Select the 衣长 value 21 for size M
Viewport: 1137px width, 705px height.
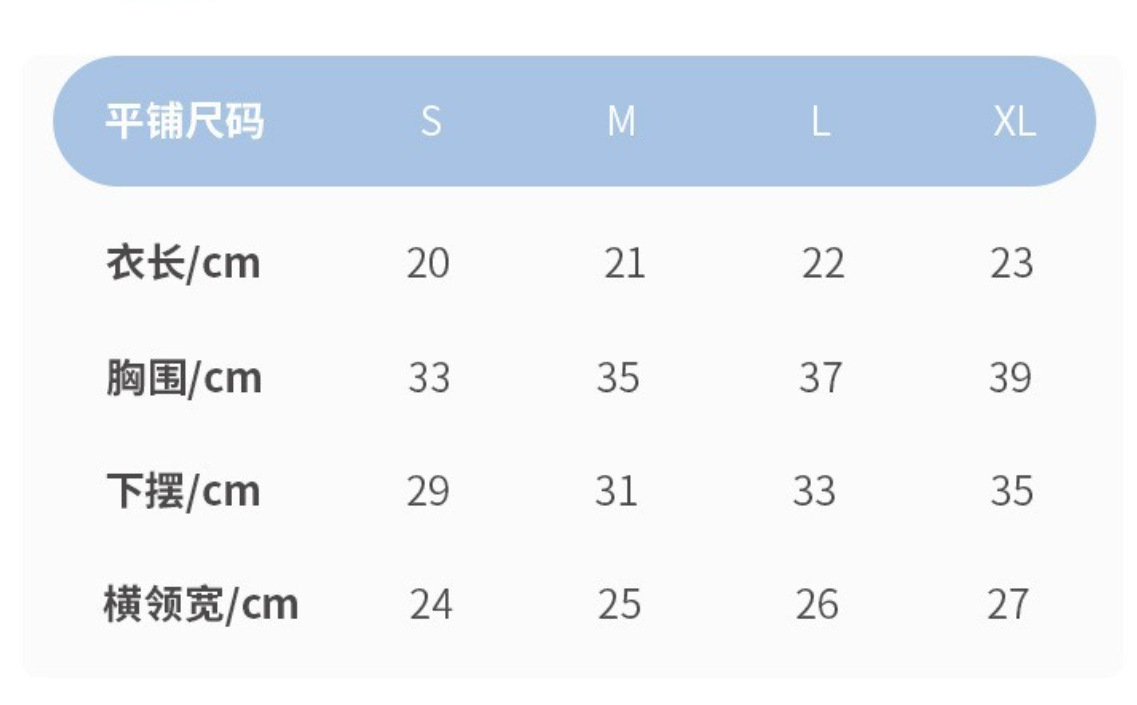click(624, 264)
